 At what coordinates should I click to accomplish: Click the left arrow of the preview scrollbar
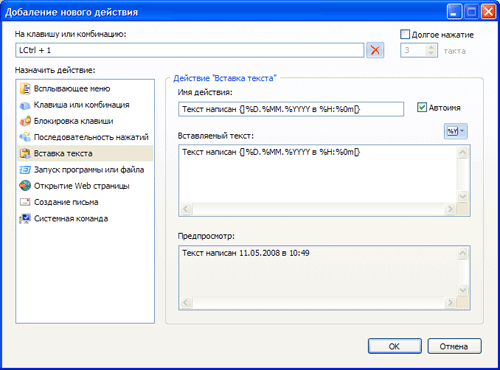click(x=186, y=303)
